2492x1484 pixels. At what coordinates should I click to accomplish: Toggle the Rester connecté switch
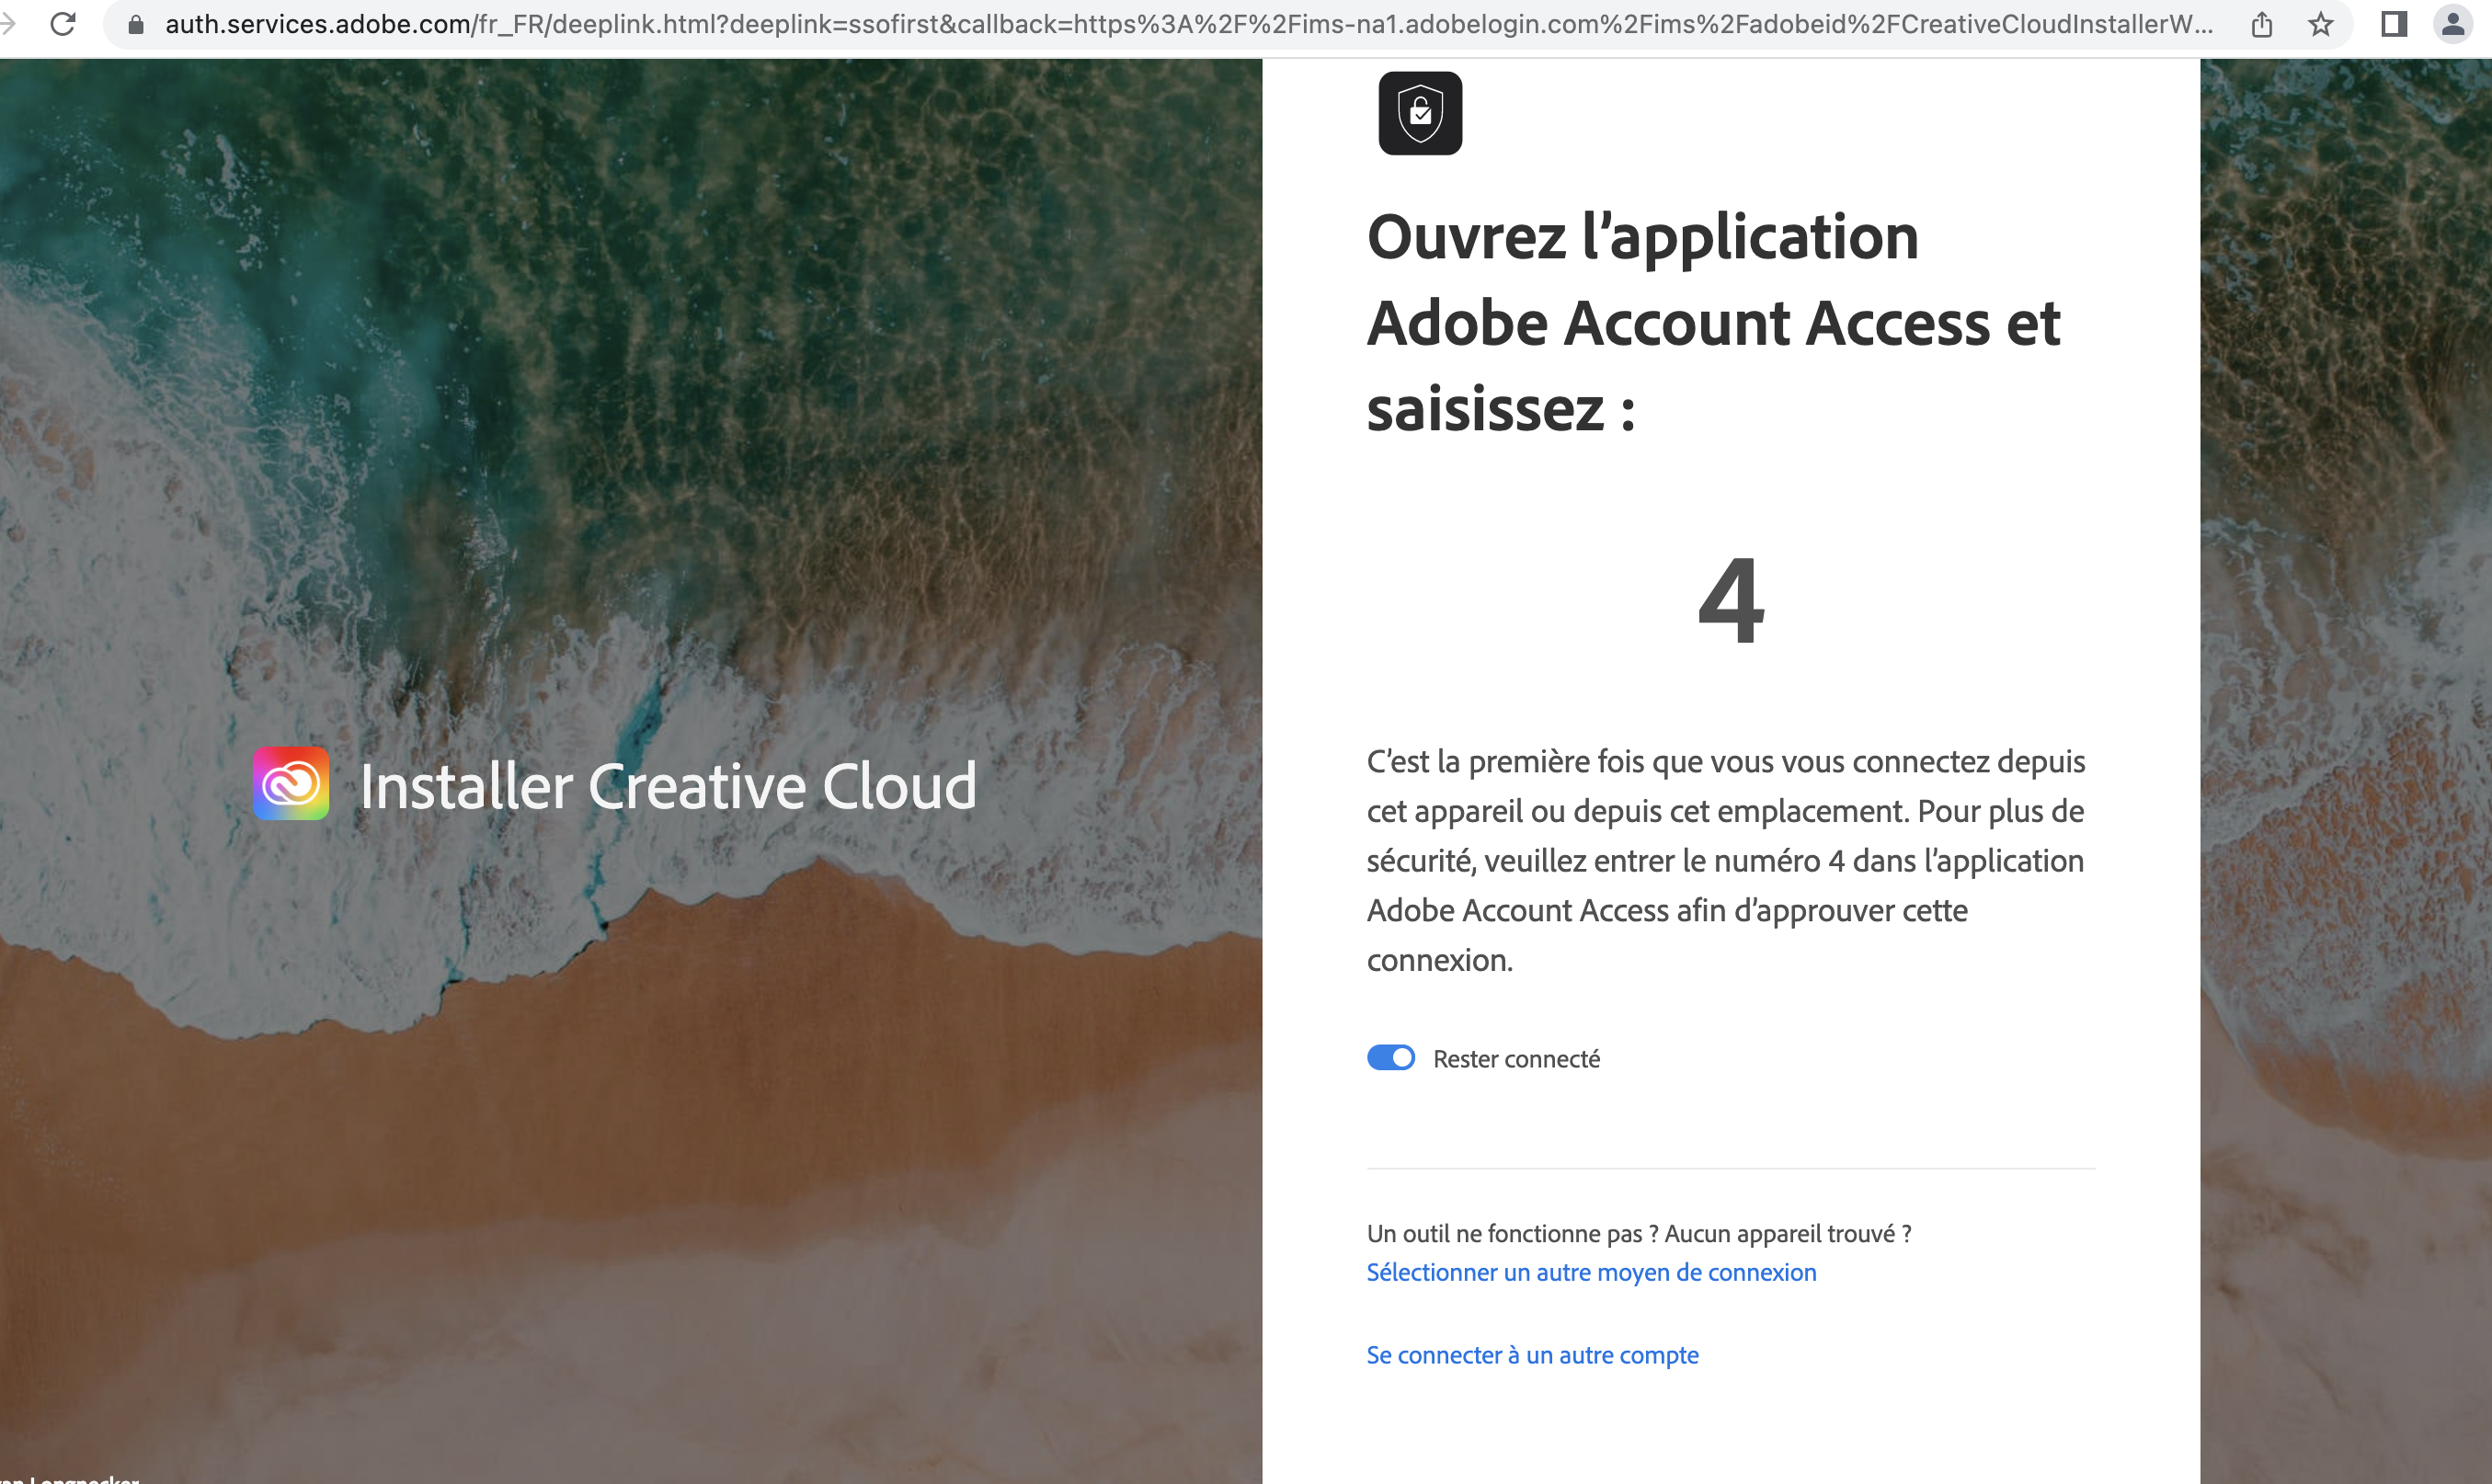[1391, 1058]
